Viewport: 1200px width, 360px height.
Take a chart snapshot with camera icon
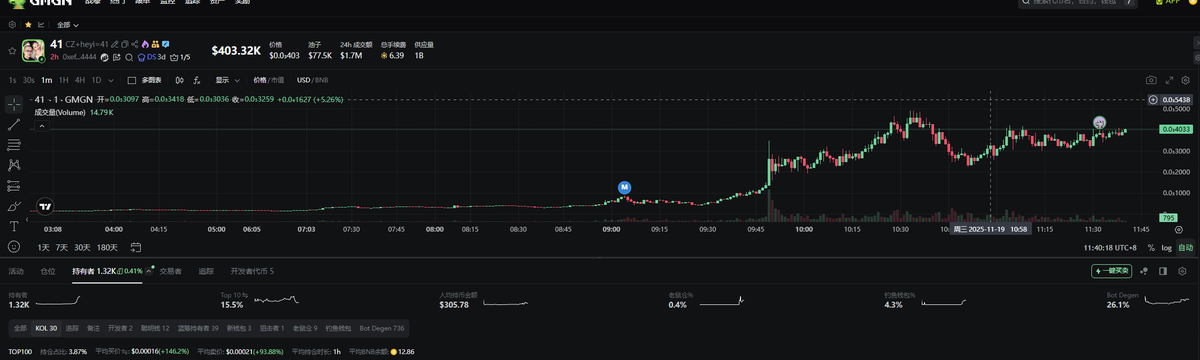click(1152, 80)
